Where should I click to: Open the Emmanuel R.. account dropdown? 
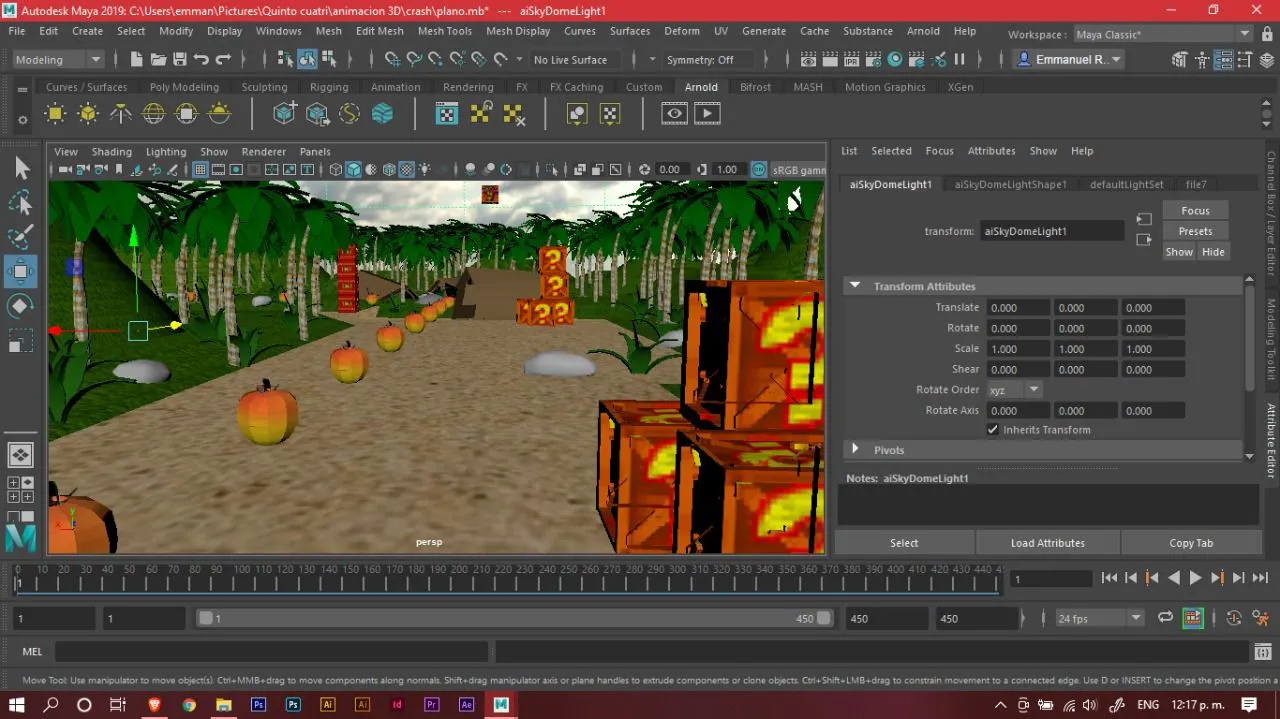pyautogui.click(x=1068, y=60)
